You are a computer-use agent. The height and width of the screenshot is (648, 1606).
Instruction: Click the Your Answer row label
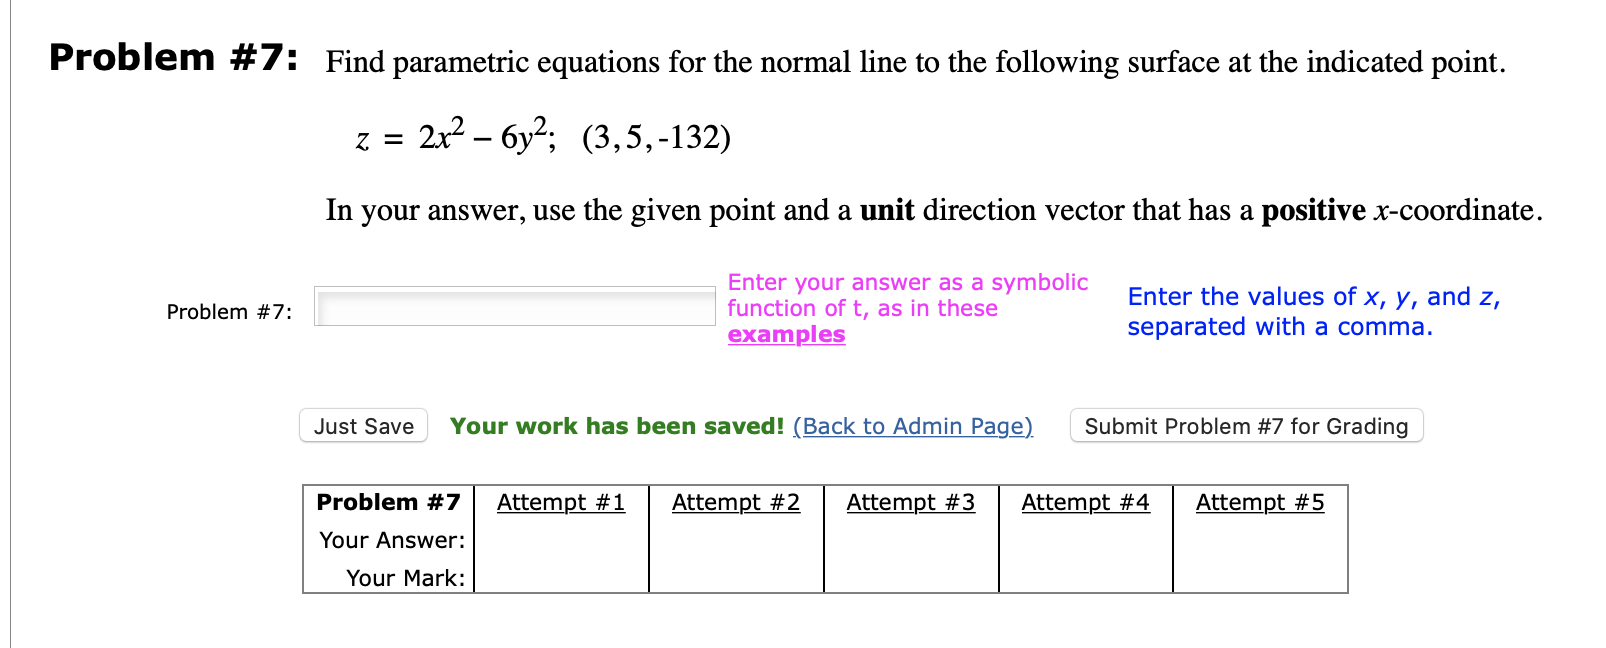point(392,540)
